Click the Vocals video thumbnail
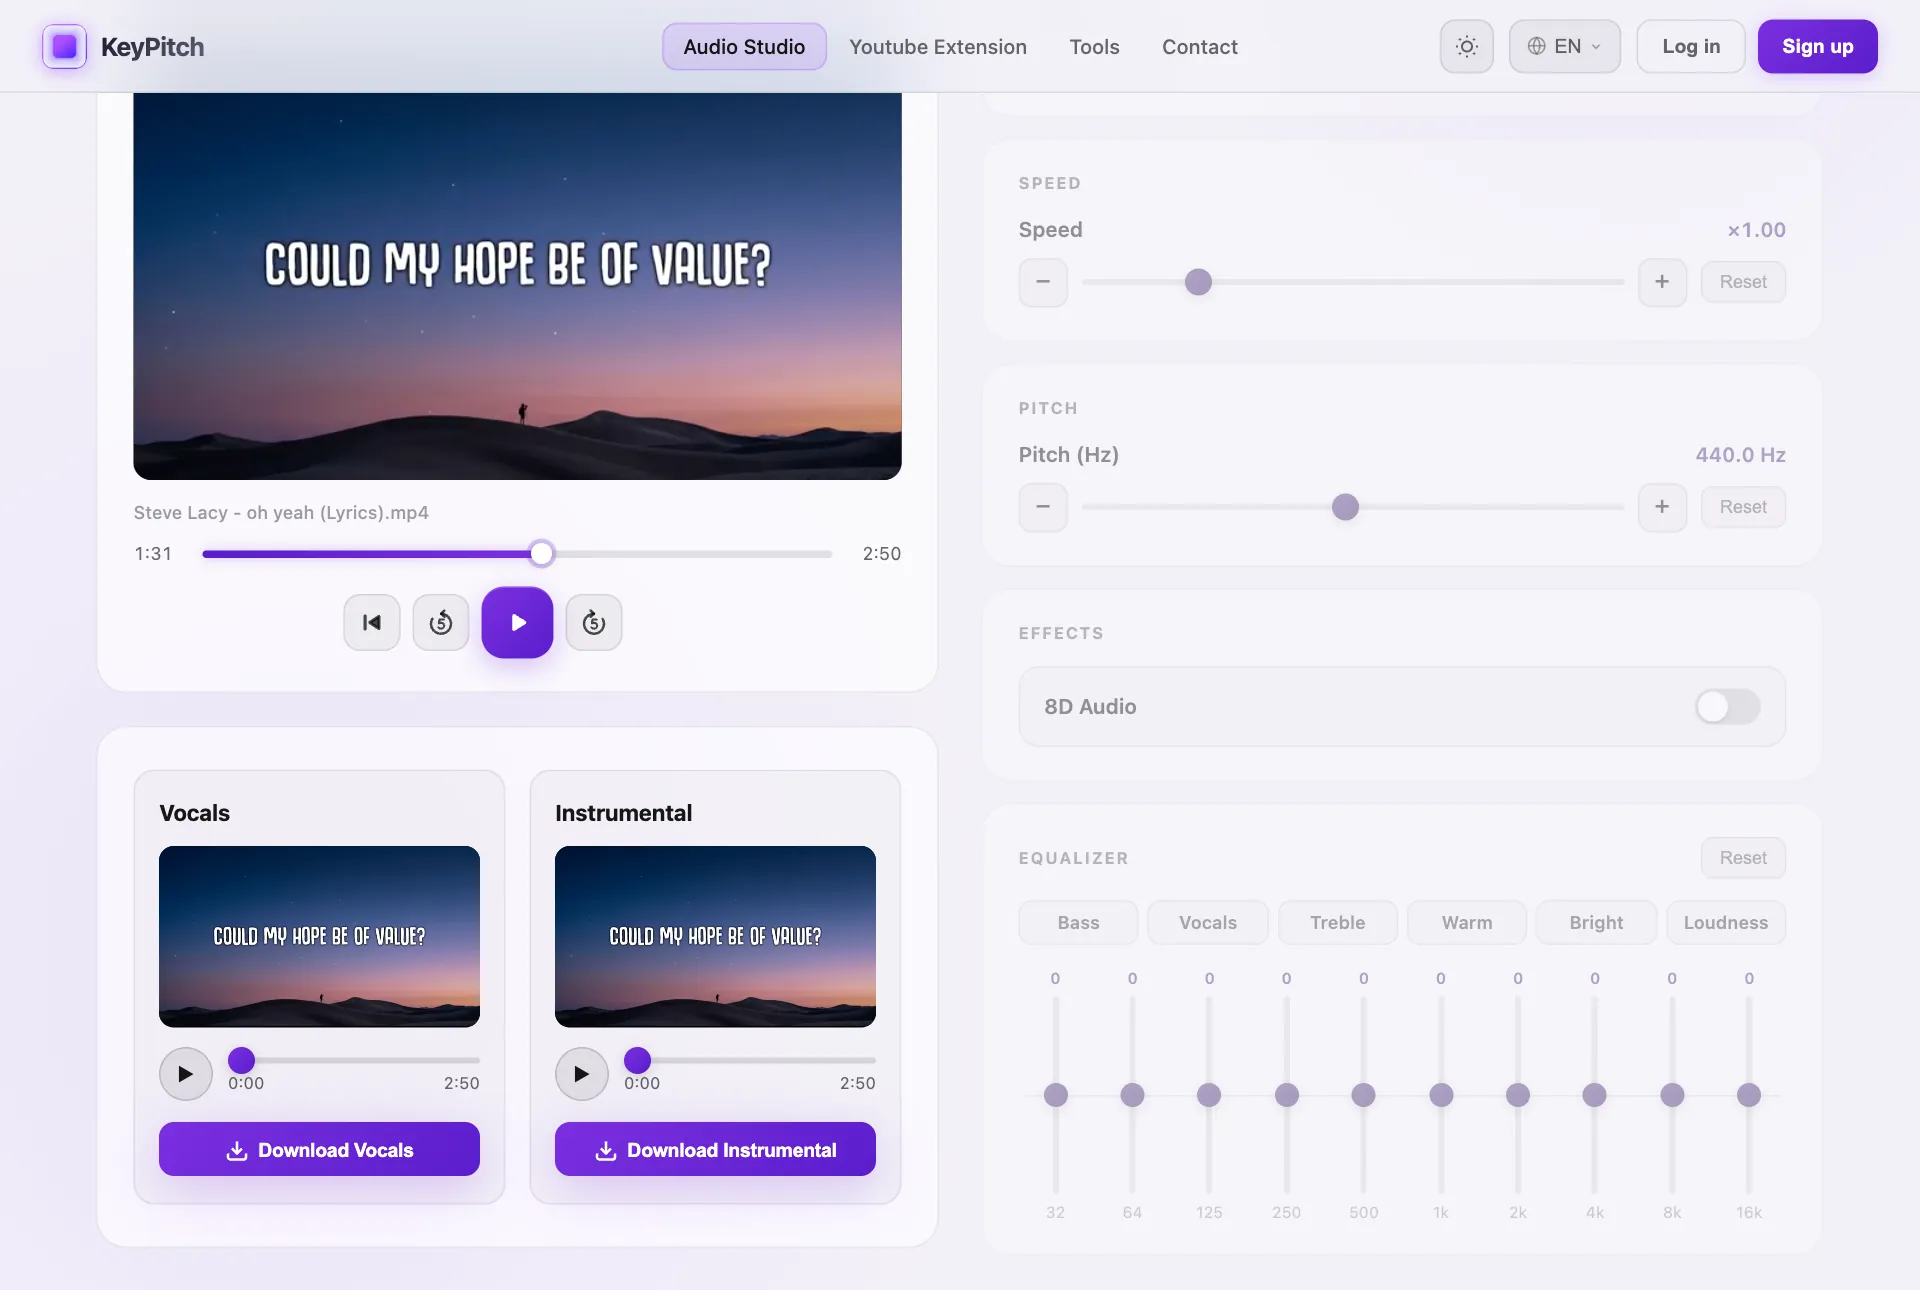This screenshot has width=1920, height=1290. pos(319,936)
